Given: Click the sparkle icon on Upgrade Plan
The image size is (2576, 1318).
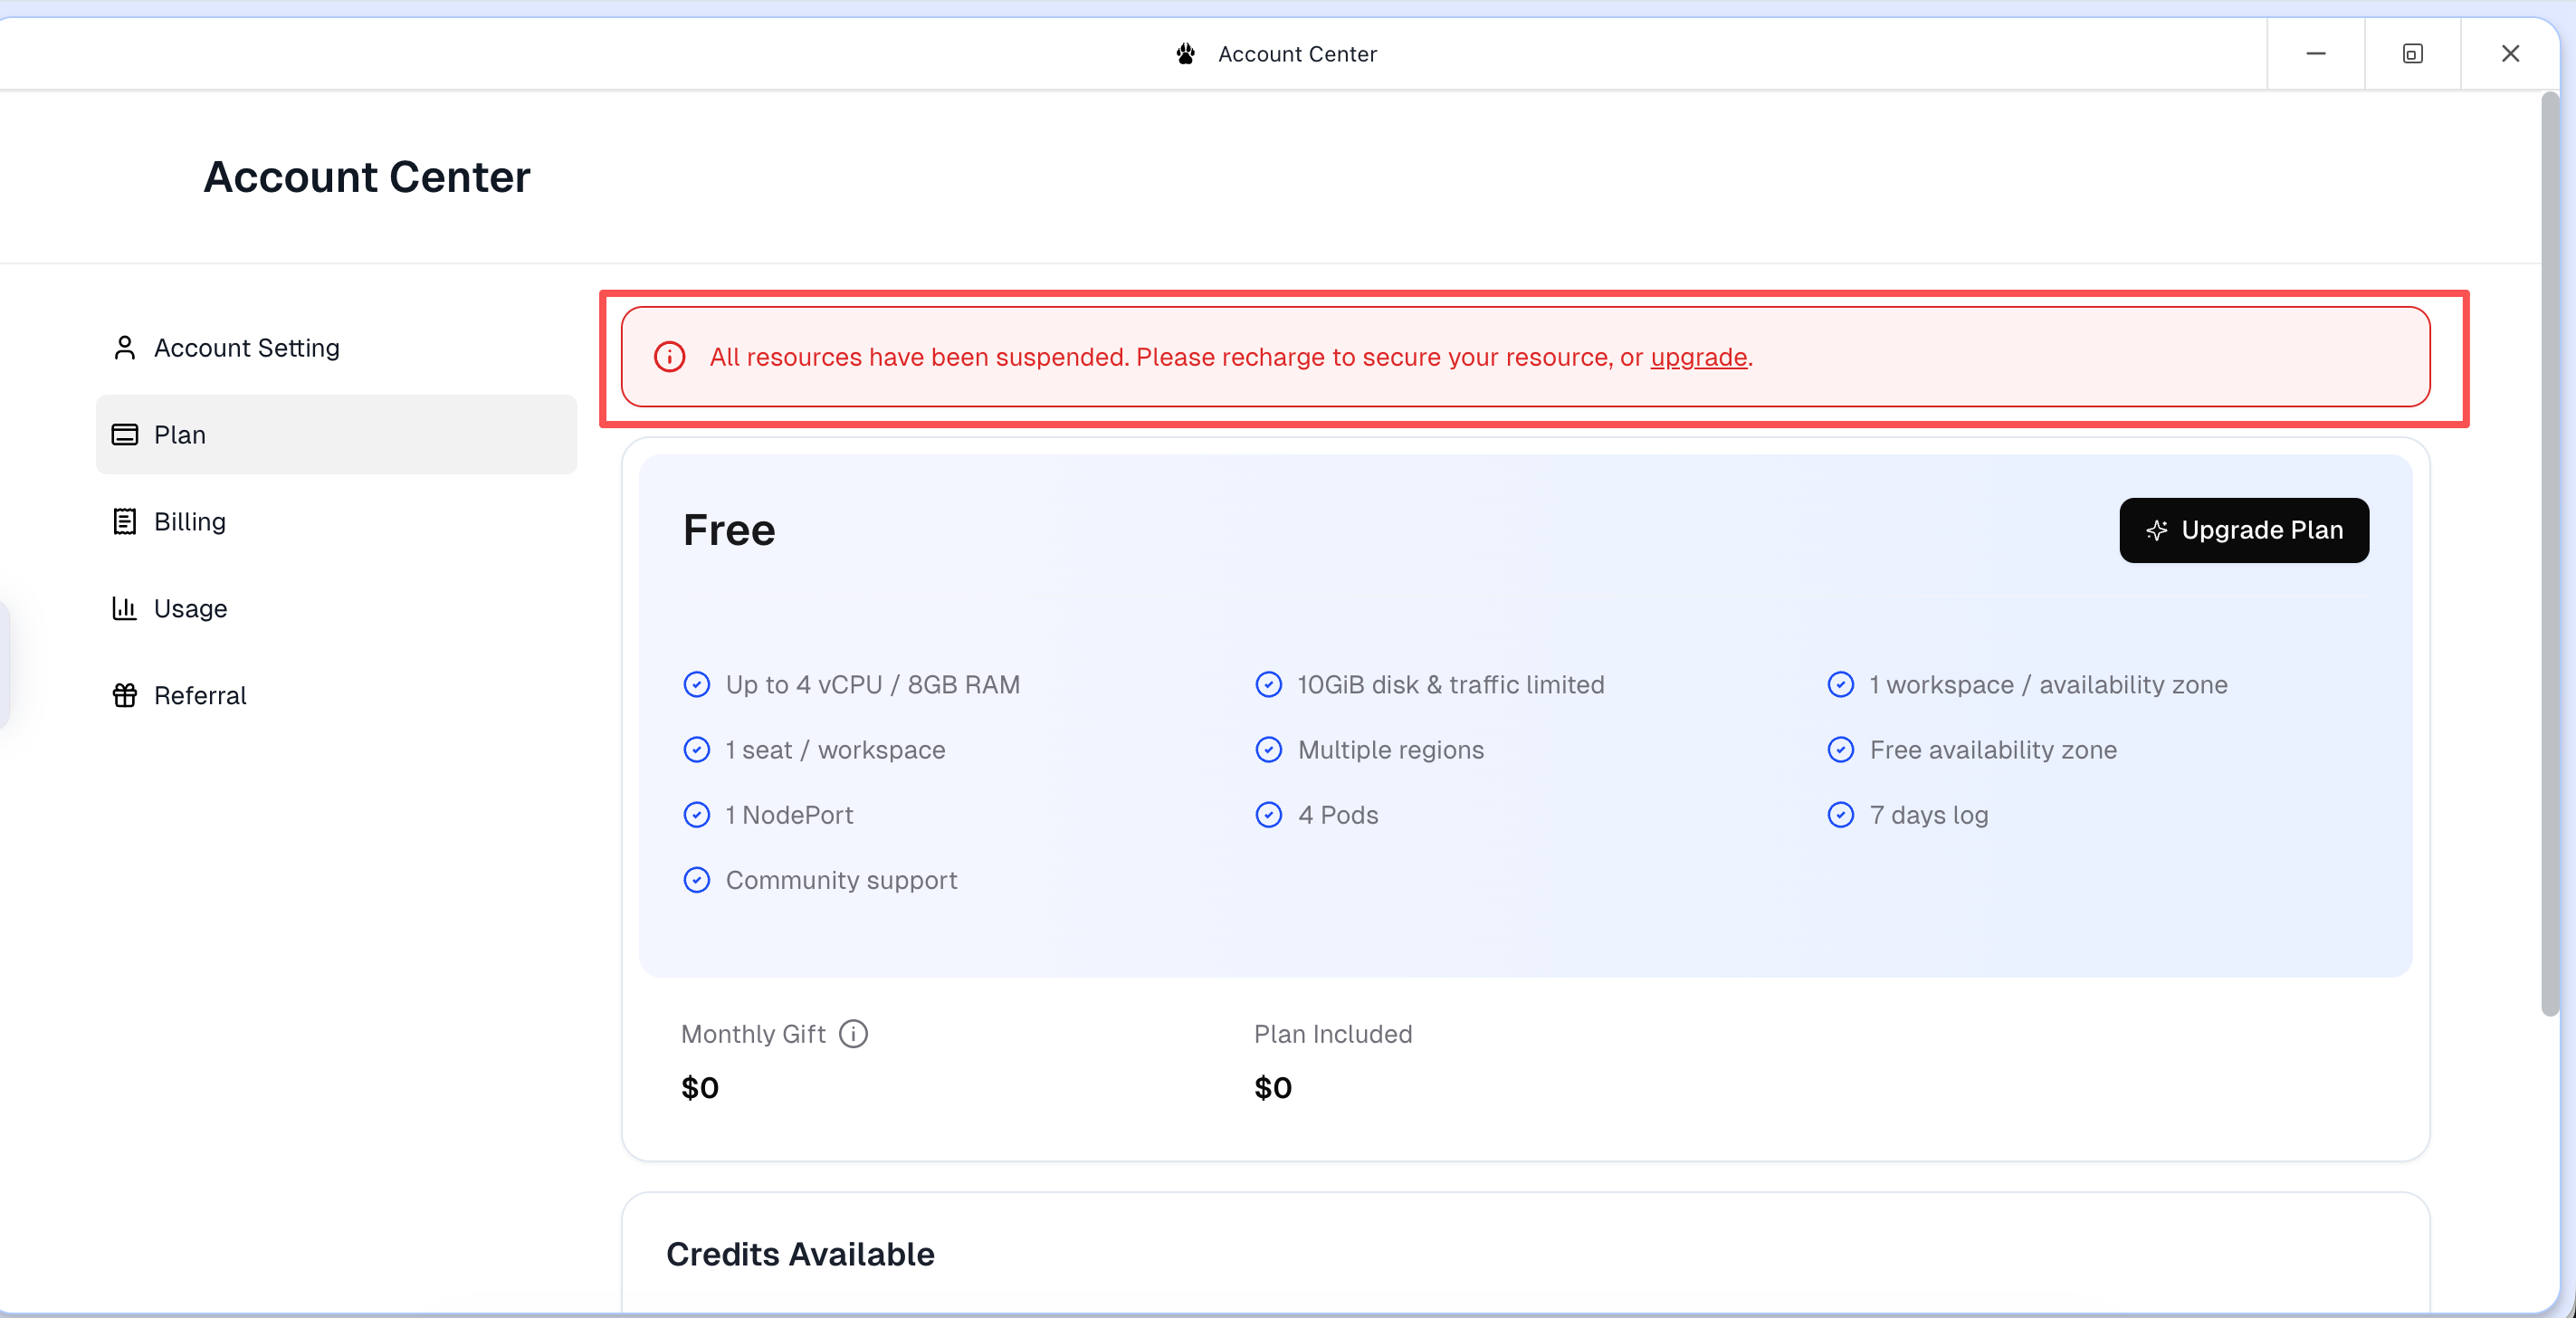Looking at the screenshot, I should click(x=2157, y=530).
